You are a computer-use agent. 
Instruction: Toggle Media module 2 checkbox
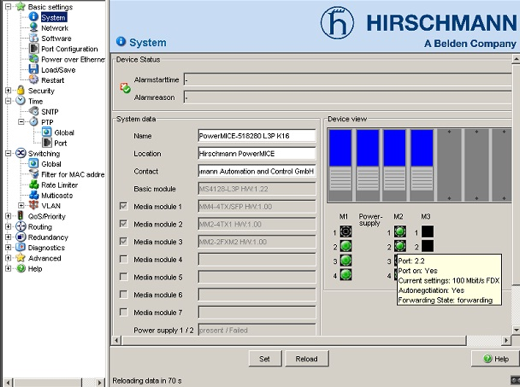pos(123,224)
